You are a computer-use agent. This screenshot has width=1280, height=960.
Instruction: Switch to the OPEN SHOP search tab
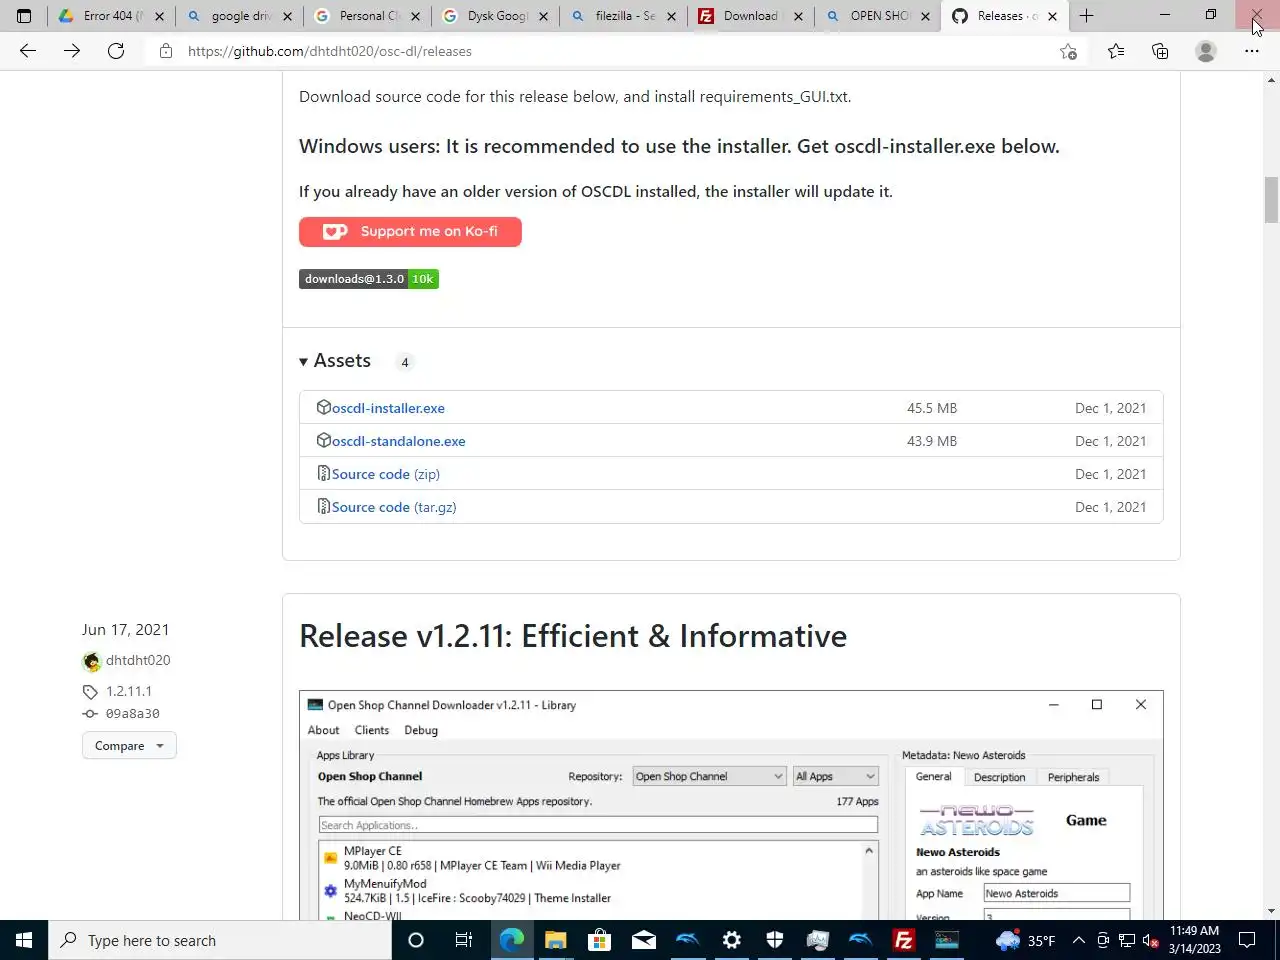point(878,16)
